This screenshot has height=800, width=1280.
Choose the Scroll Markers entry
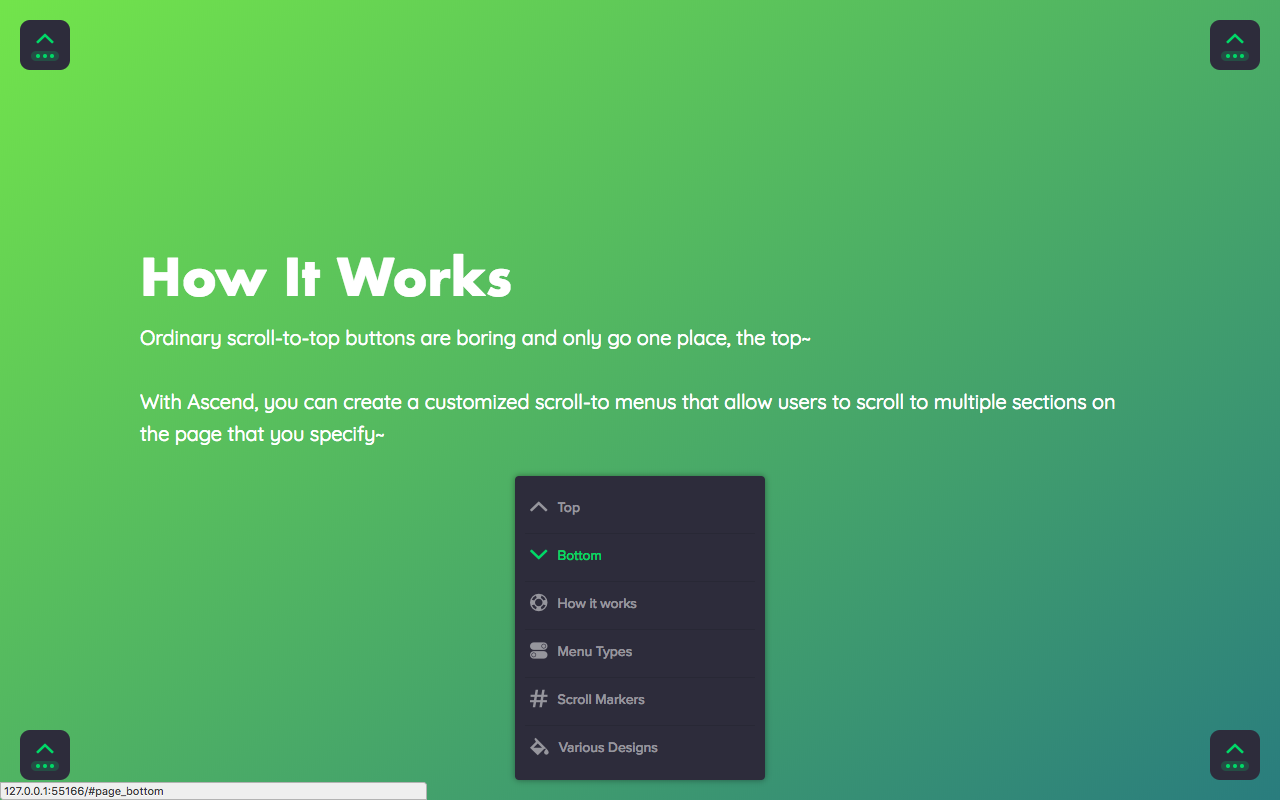tap(640, 699)
